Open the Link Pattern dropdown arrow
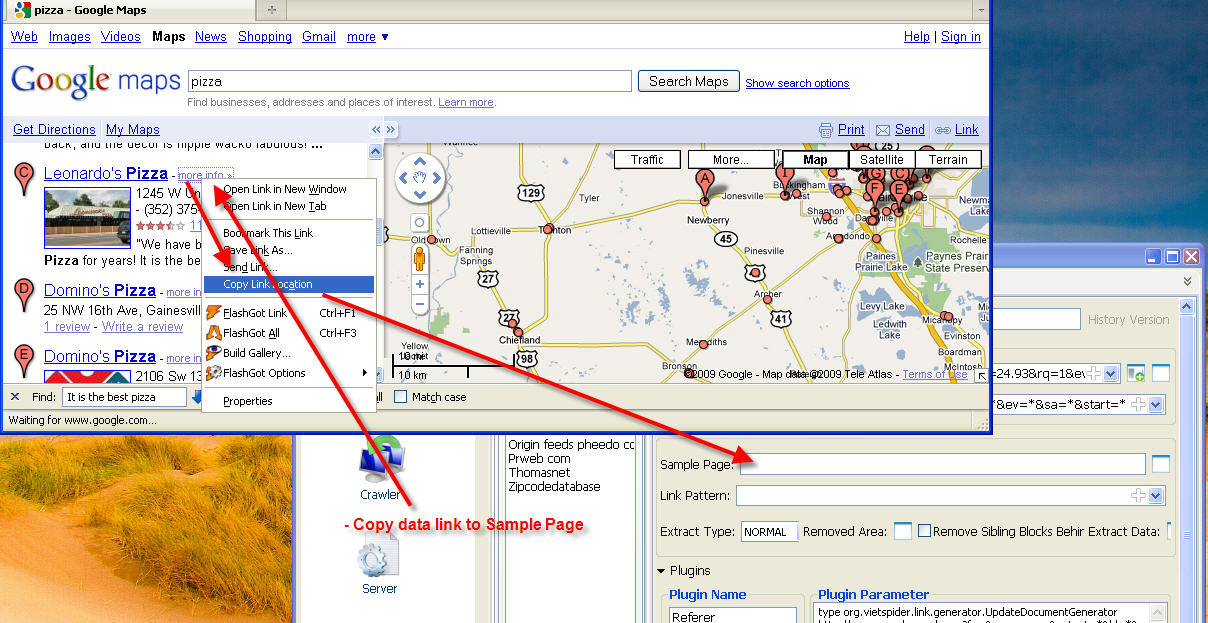 tap(1156, 496)
